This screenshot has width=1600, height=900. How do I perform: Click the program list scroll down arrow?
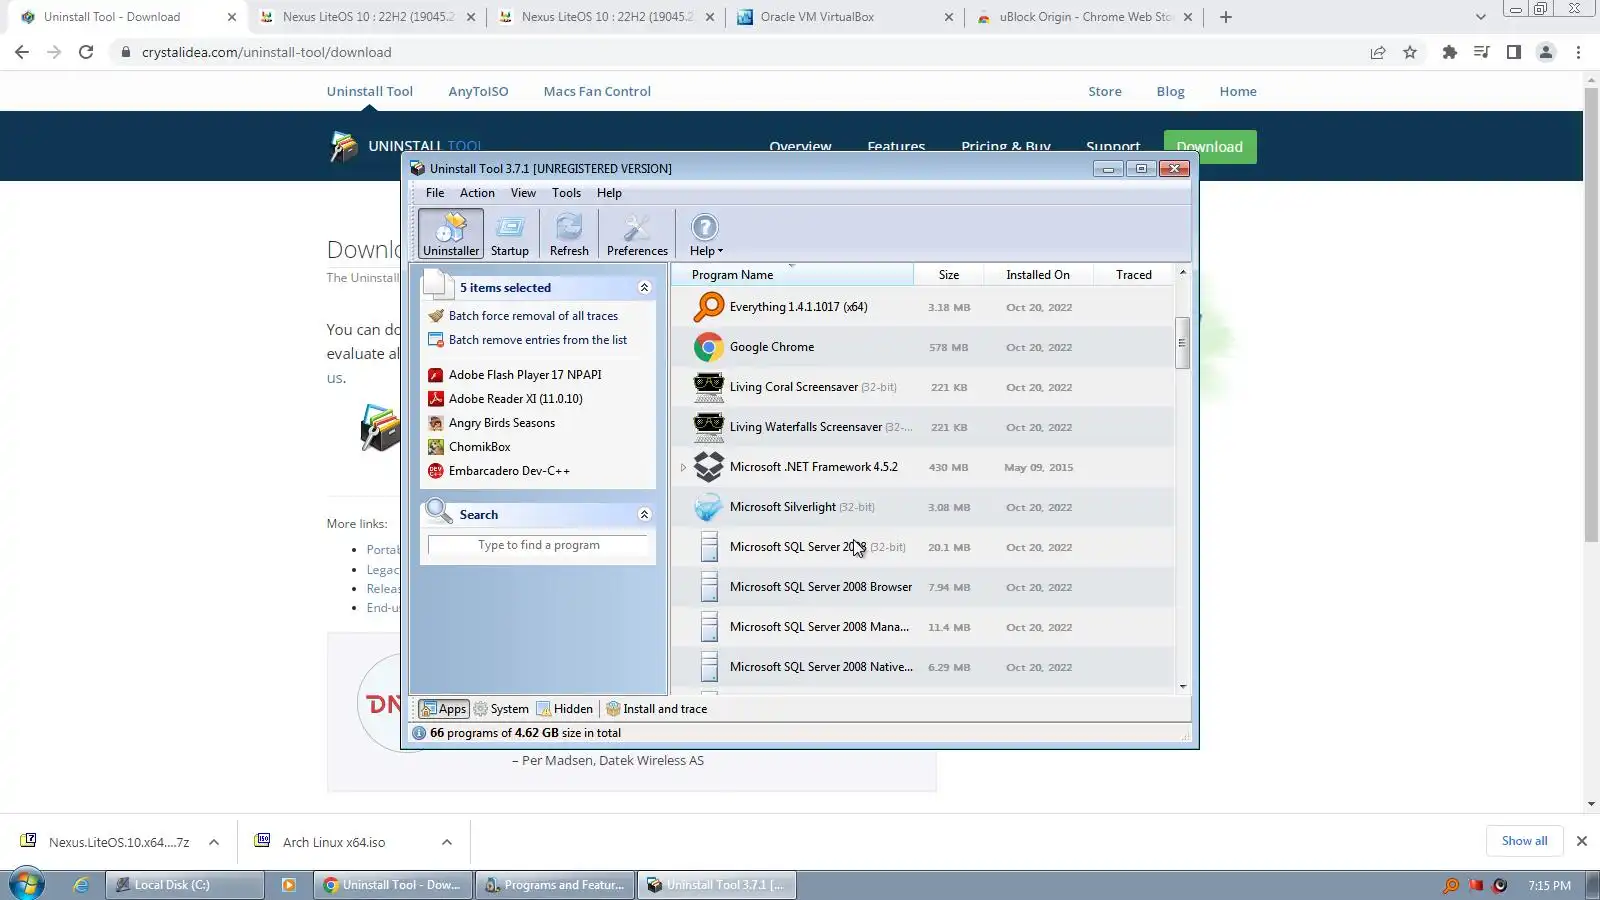tap(1183, 686)
